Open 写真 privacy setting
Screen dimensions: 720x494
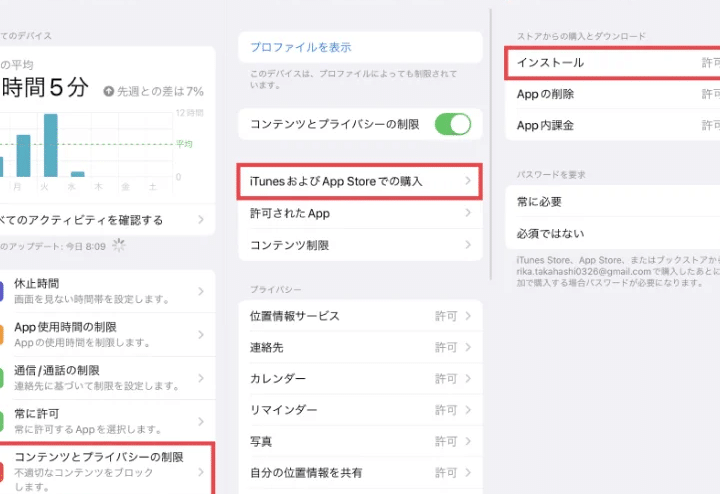pyautogui.click(x=360, y=441)
